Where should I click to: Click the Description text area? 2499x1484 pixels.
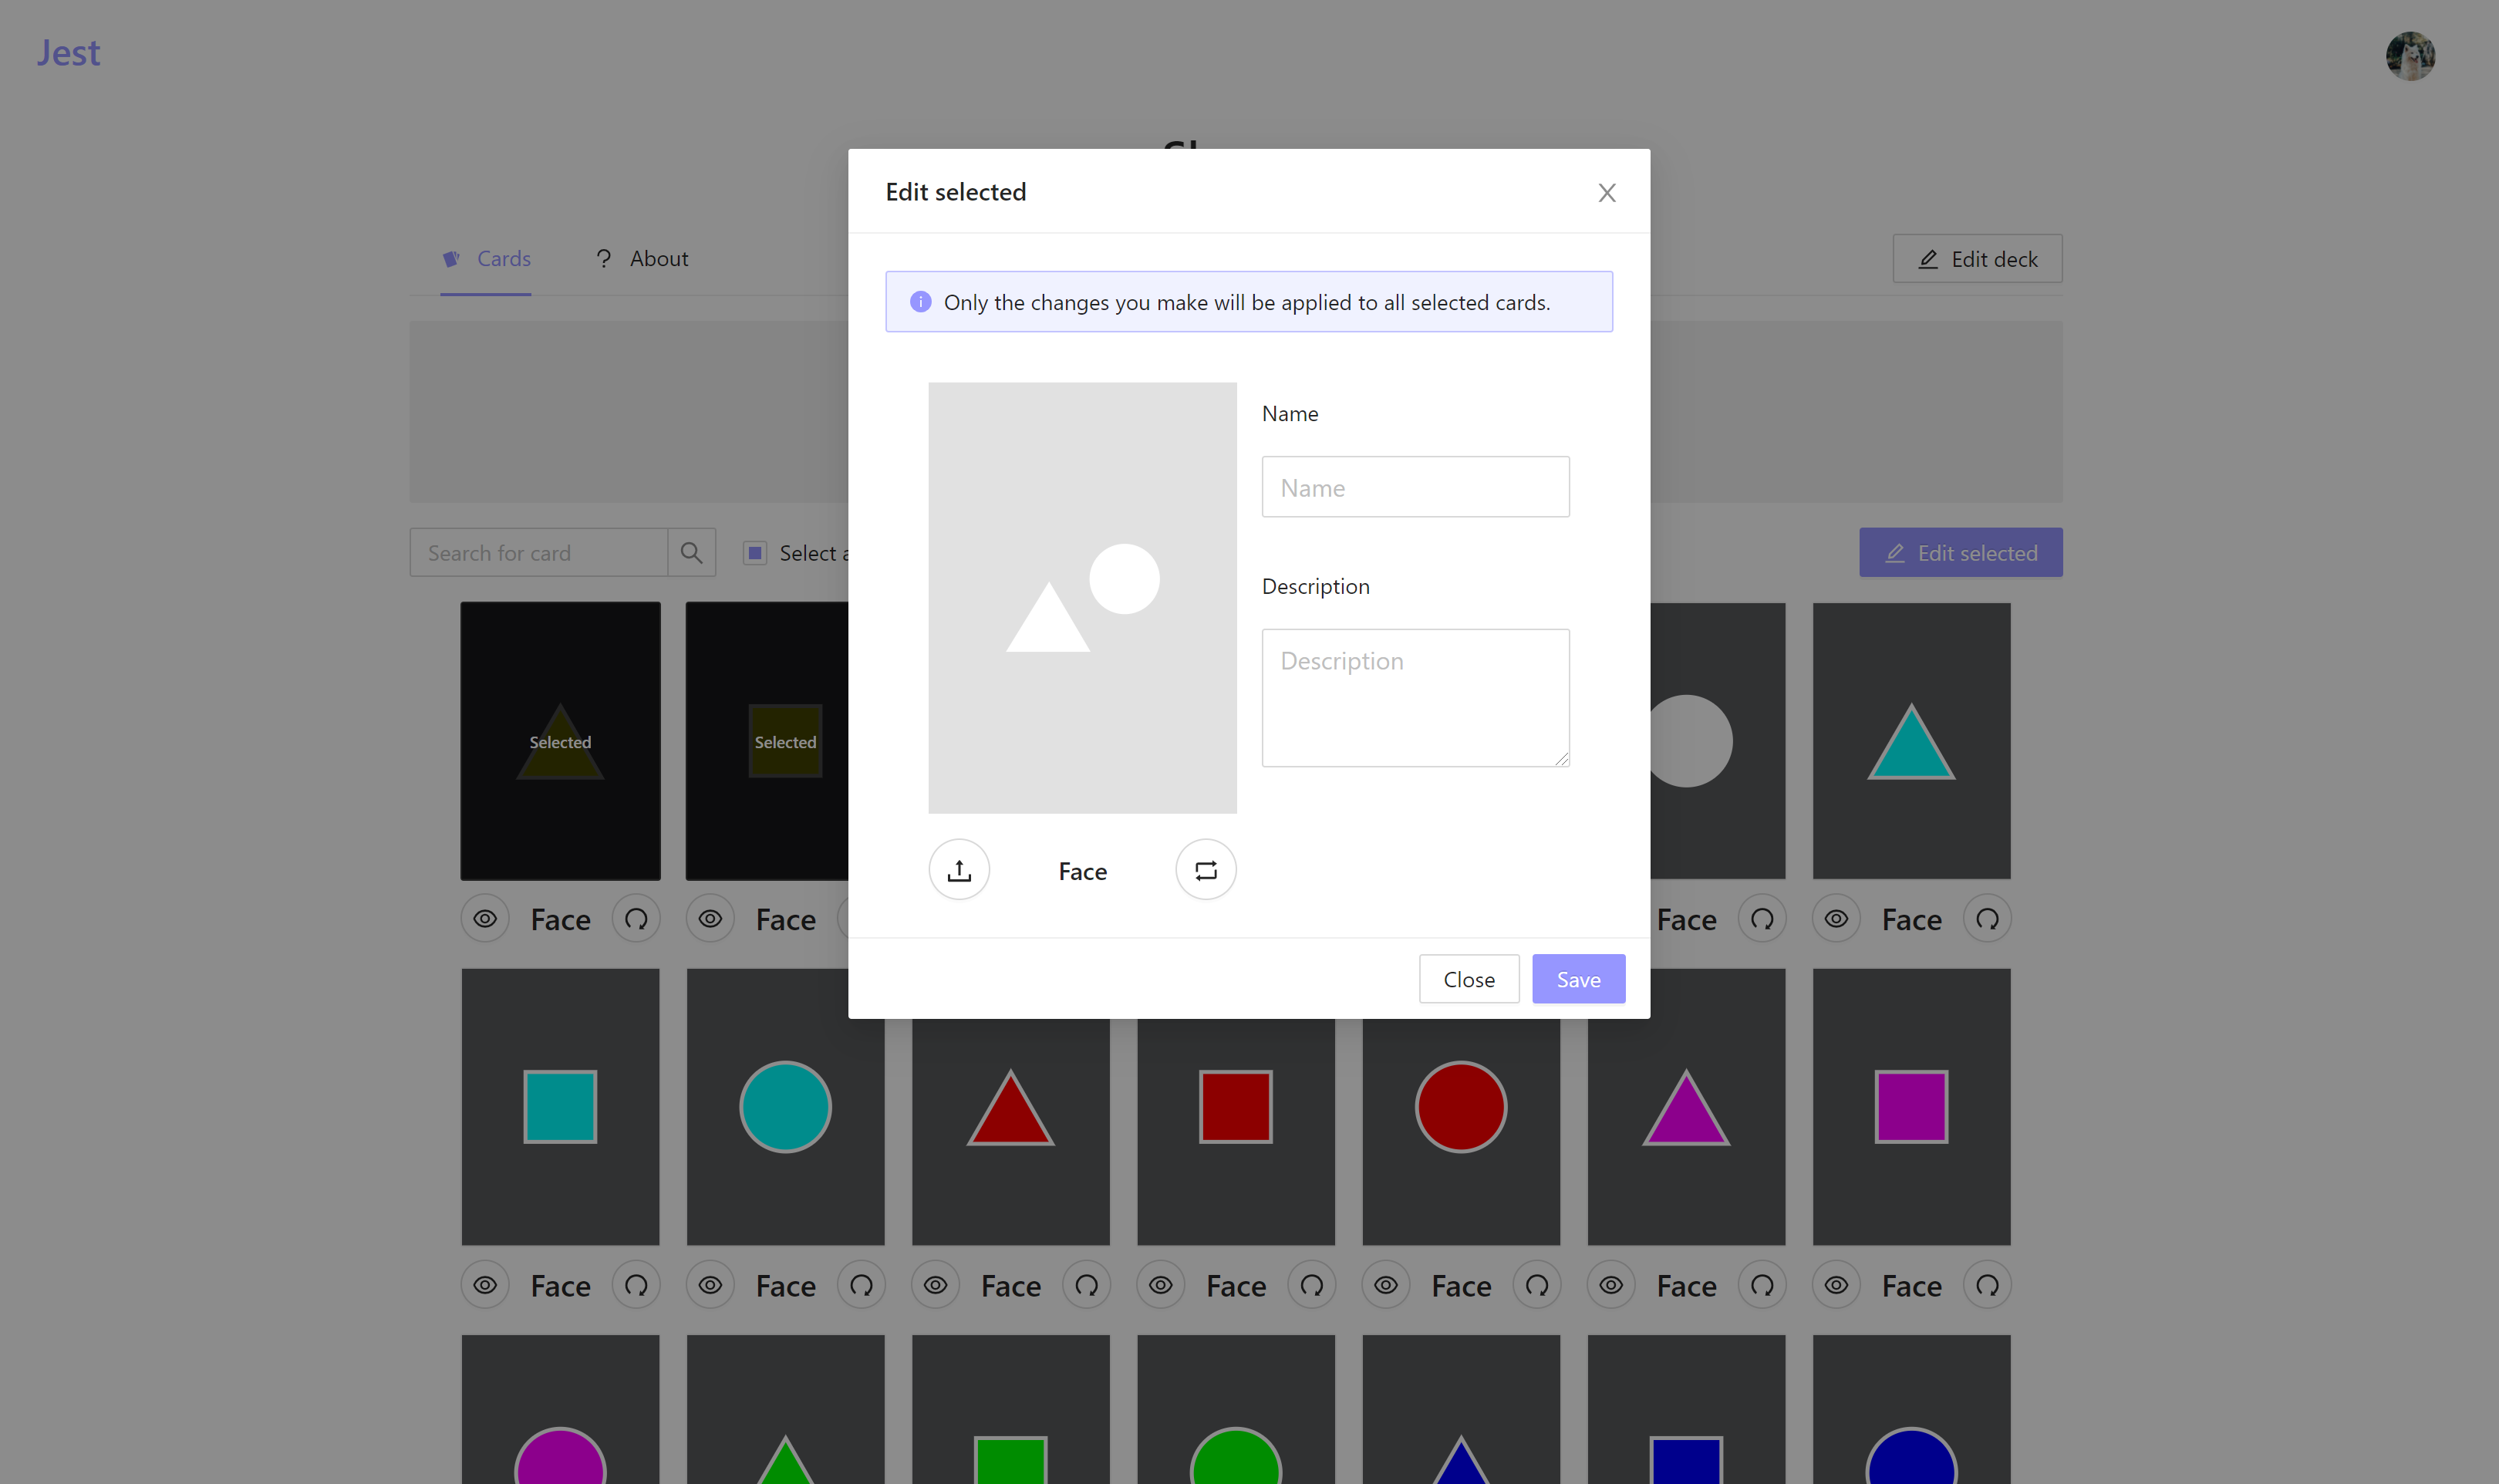[1415, 697]
